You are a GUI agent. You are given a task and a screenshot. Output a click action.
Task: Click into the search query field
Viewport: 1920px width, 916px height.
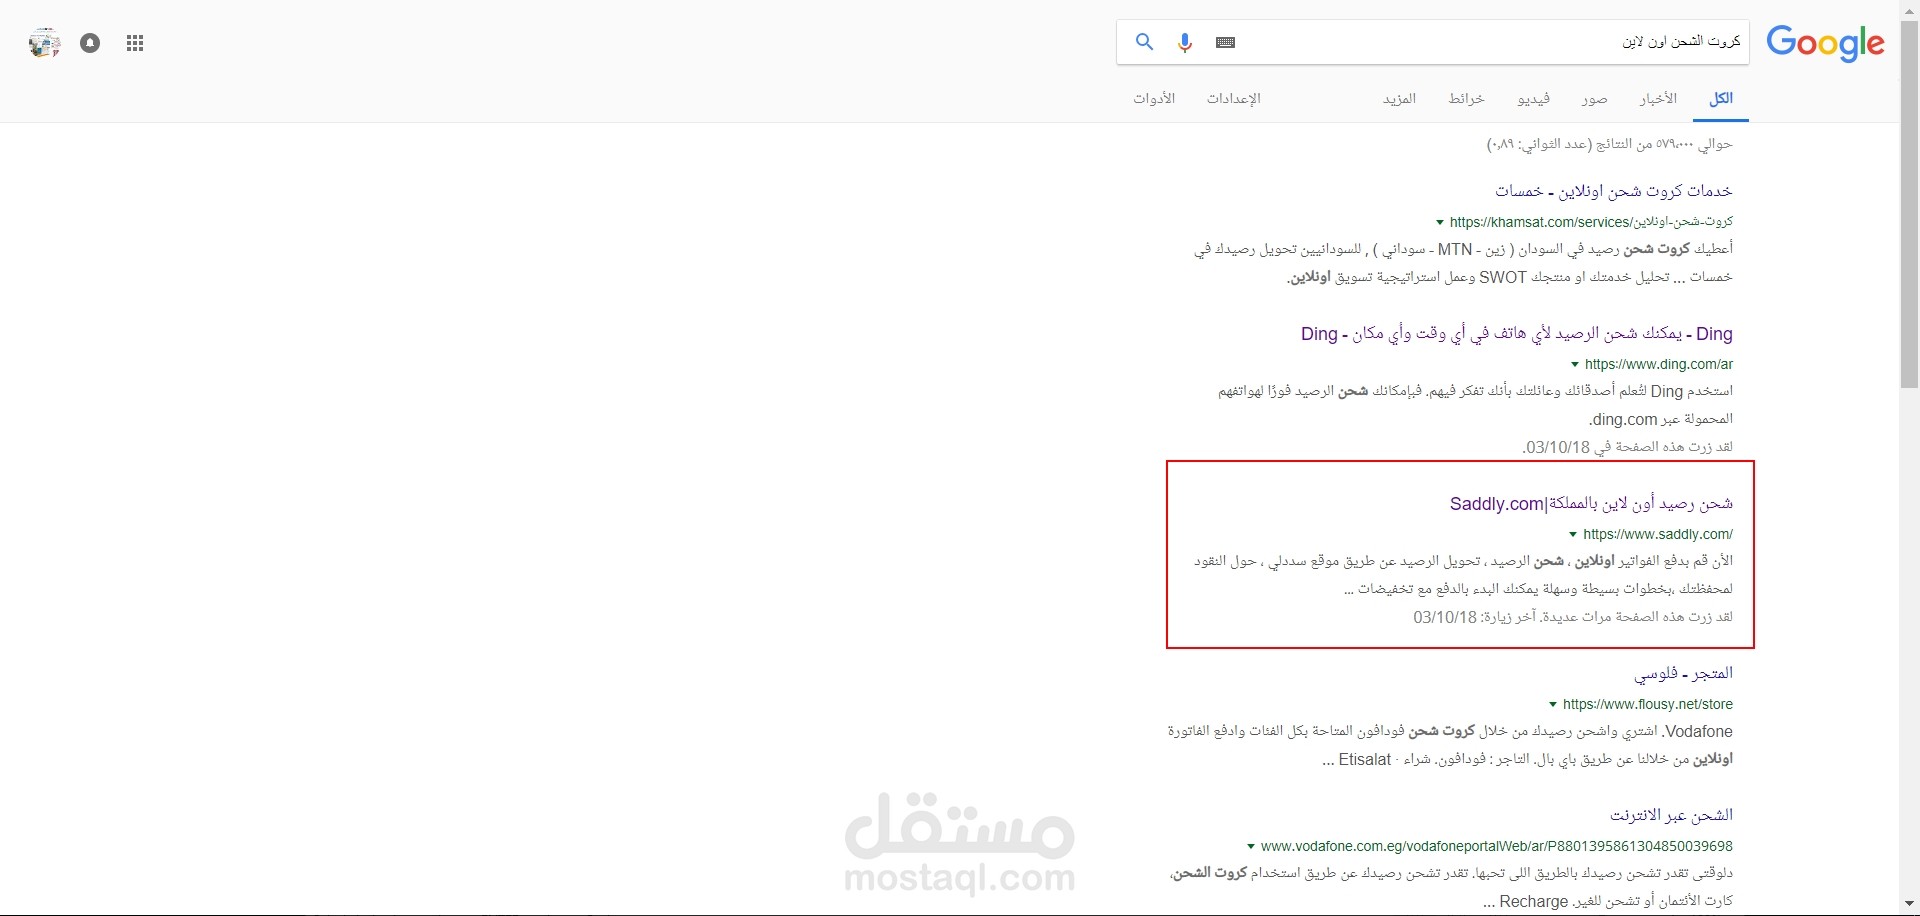point(1495,42)
